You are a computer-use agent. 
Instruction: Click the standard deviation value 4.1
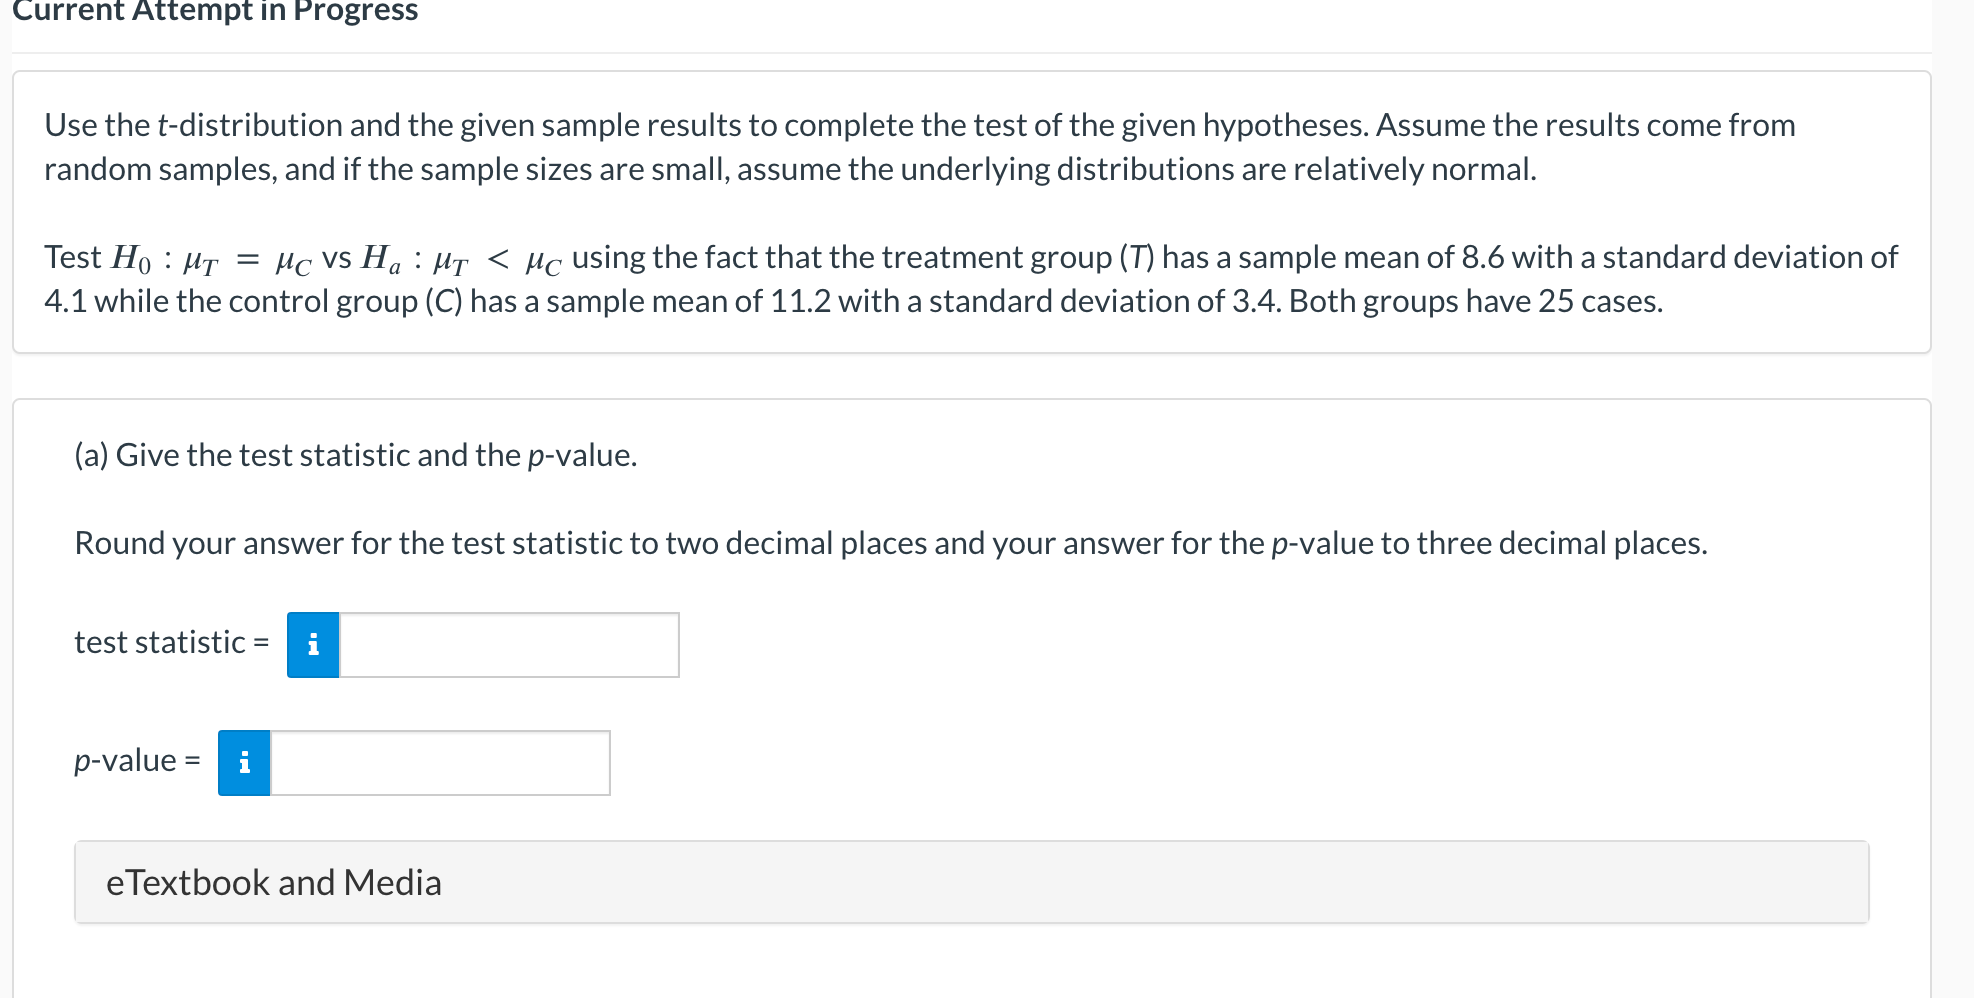(x=66, y=301)
